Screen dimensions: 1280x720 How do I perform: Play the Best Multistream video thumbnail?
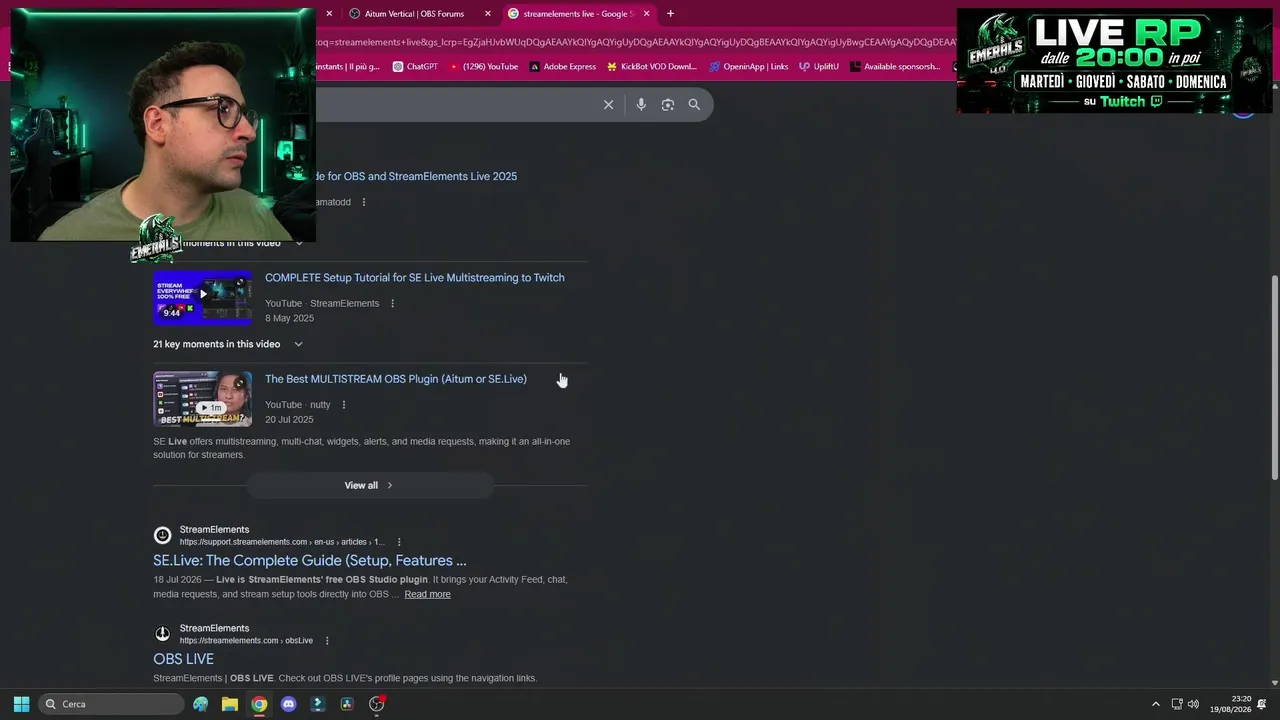point(202,399)
